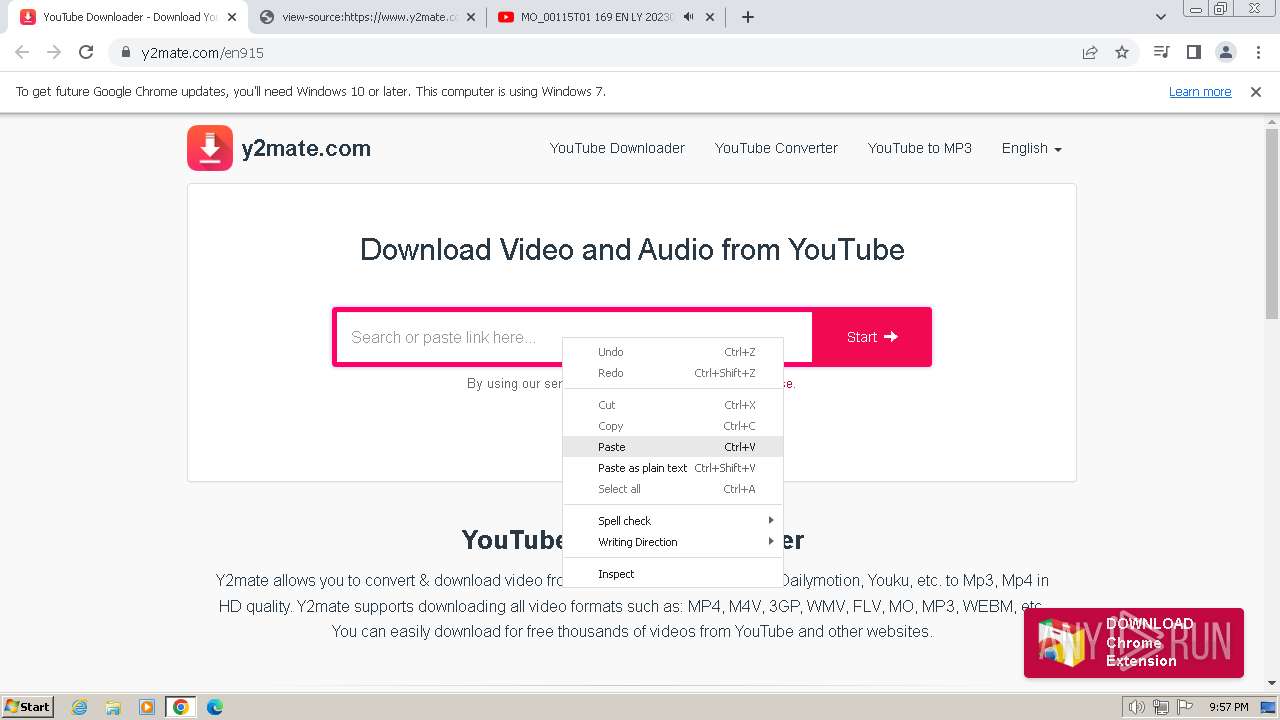Open the Action Center flag icon in tray
1280x720 pixels.
click(x=1186, y=707)
